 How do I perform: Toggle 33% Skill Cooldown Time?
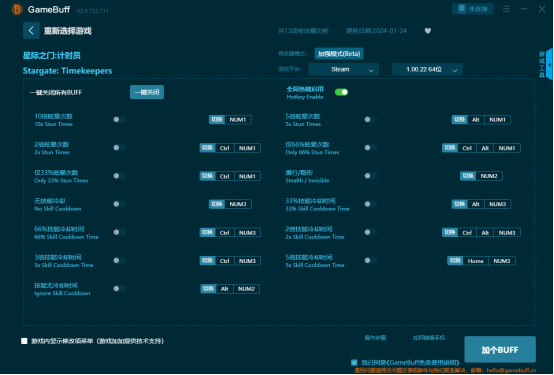(371, 204)
